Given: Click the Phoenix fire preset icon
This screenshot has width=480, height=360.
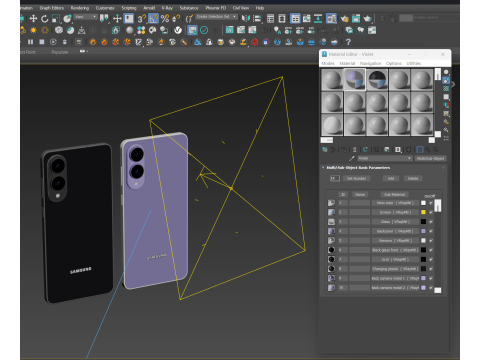Looking at the screenshot, I should click(93, 42).
